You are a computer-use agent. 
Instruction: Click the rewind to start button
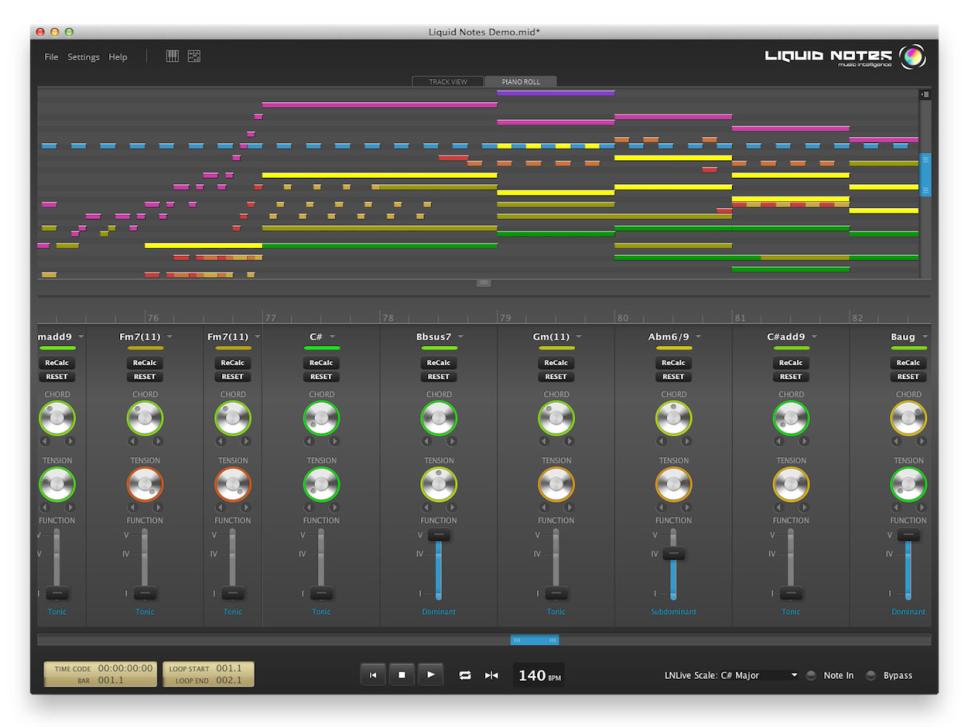(372, 675)
